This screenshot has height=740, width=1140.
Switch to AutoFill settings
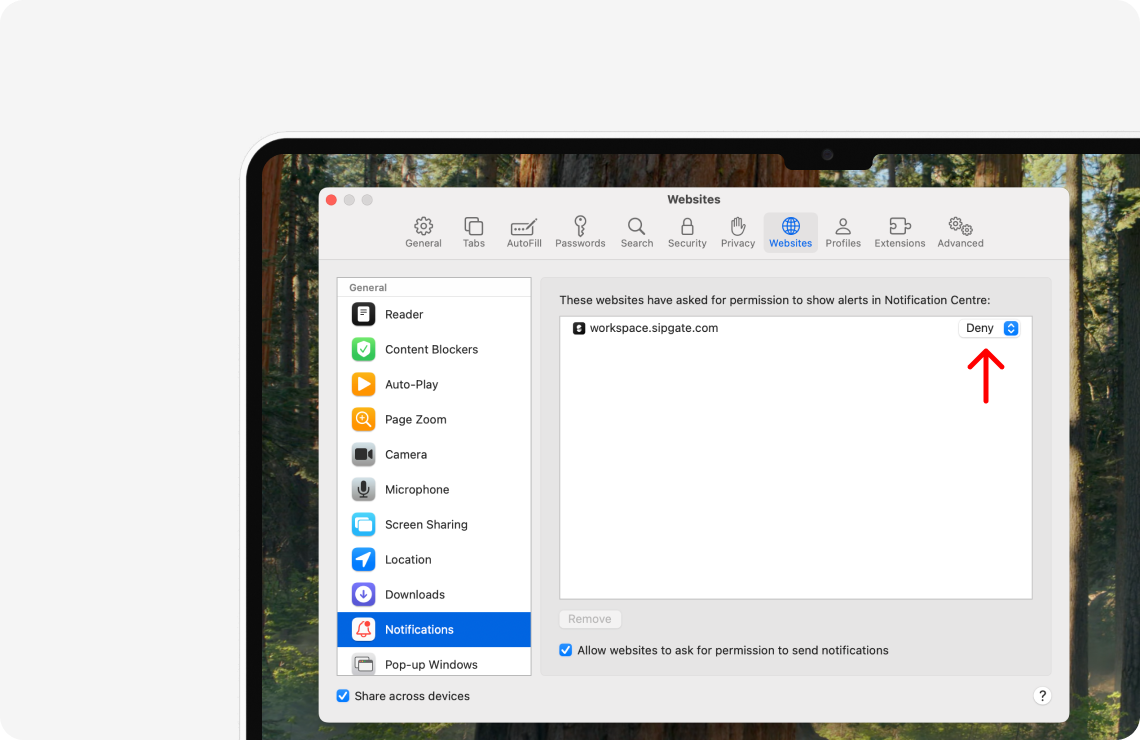[x=524, y=233]
